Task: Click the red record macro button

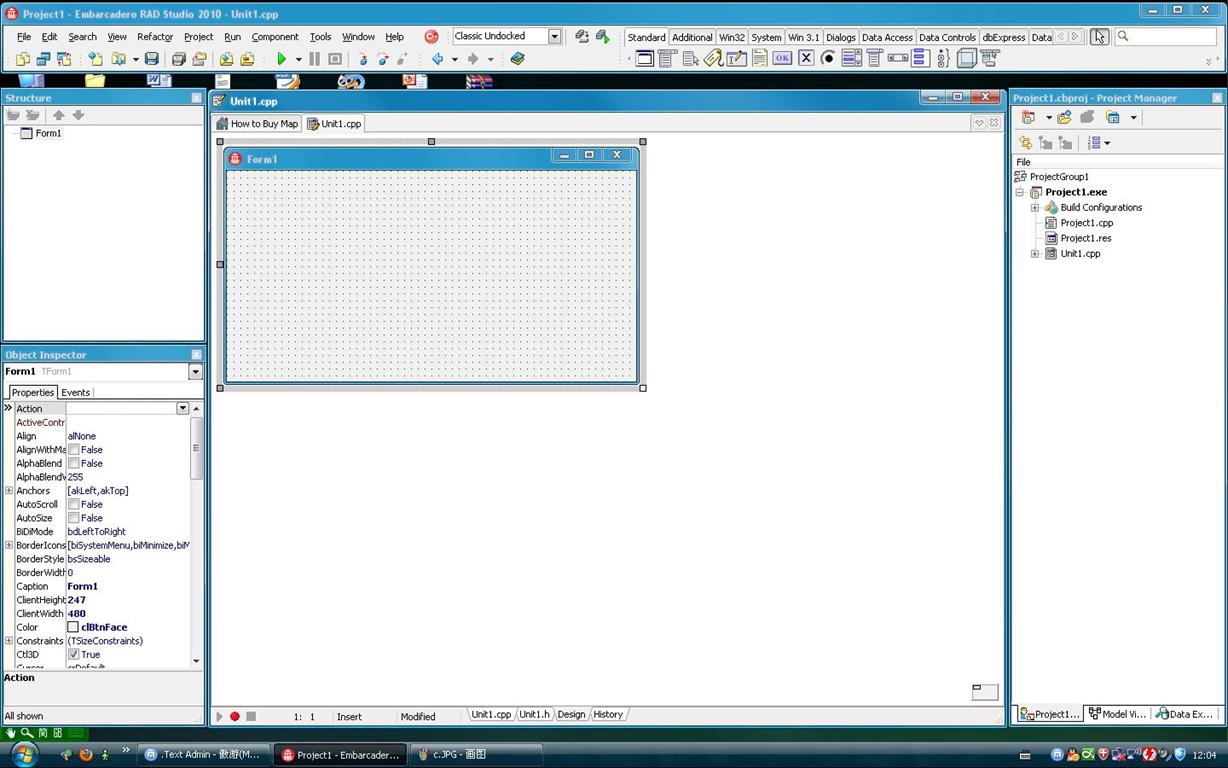Action: pyautogui.click(x=235, y=716)
